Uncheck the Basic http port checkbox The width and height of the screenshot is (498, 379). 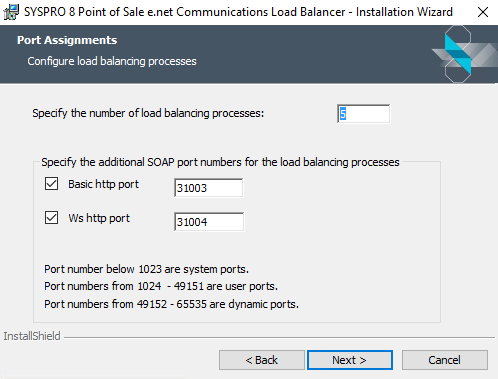point(51,184)
